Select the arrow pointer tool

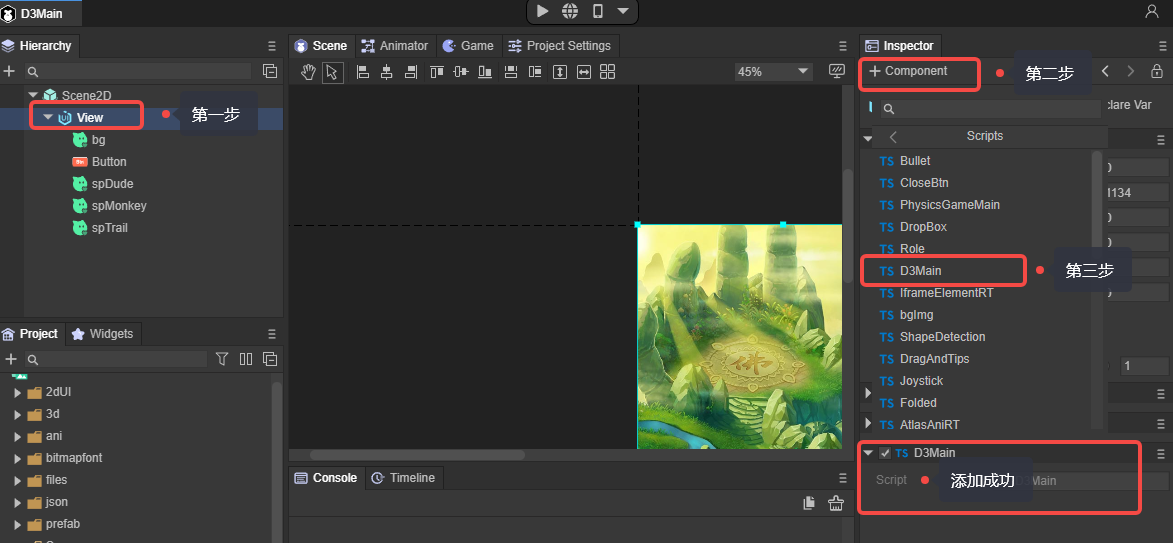click(x=333, y=72)
